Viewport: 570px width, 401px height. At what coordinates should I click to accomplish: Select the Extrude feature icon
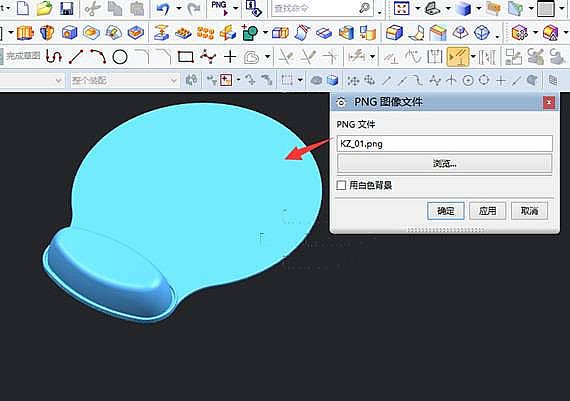(x=25, y=33)
